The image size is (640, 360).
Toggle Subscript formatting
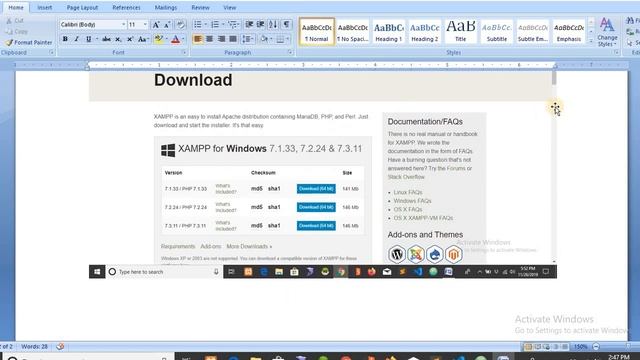click(x=118, y=39)
